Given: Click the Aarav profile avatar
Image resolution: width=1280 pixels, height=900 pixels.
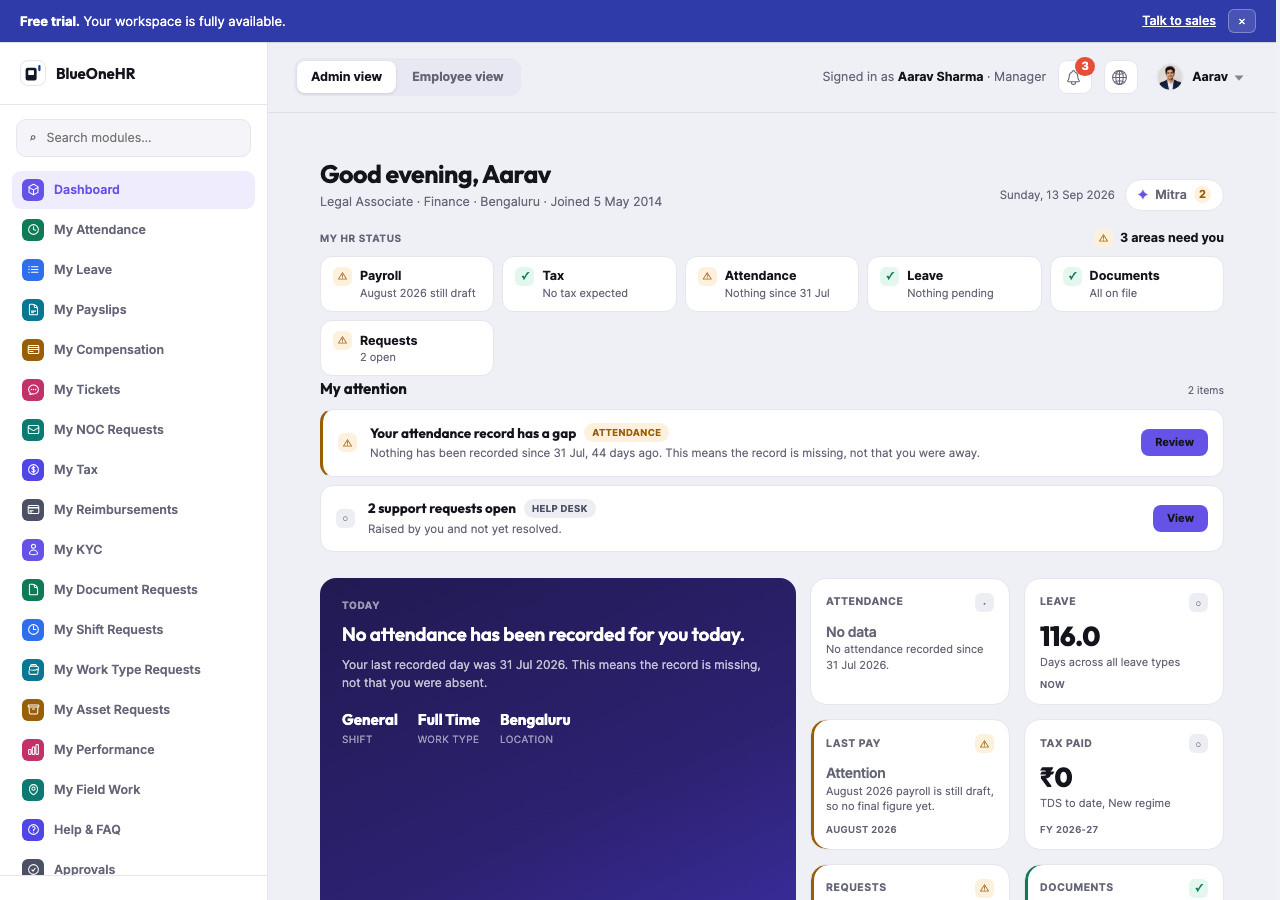Looking at the screenshot, I should (1170, 77).
